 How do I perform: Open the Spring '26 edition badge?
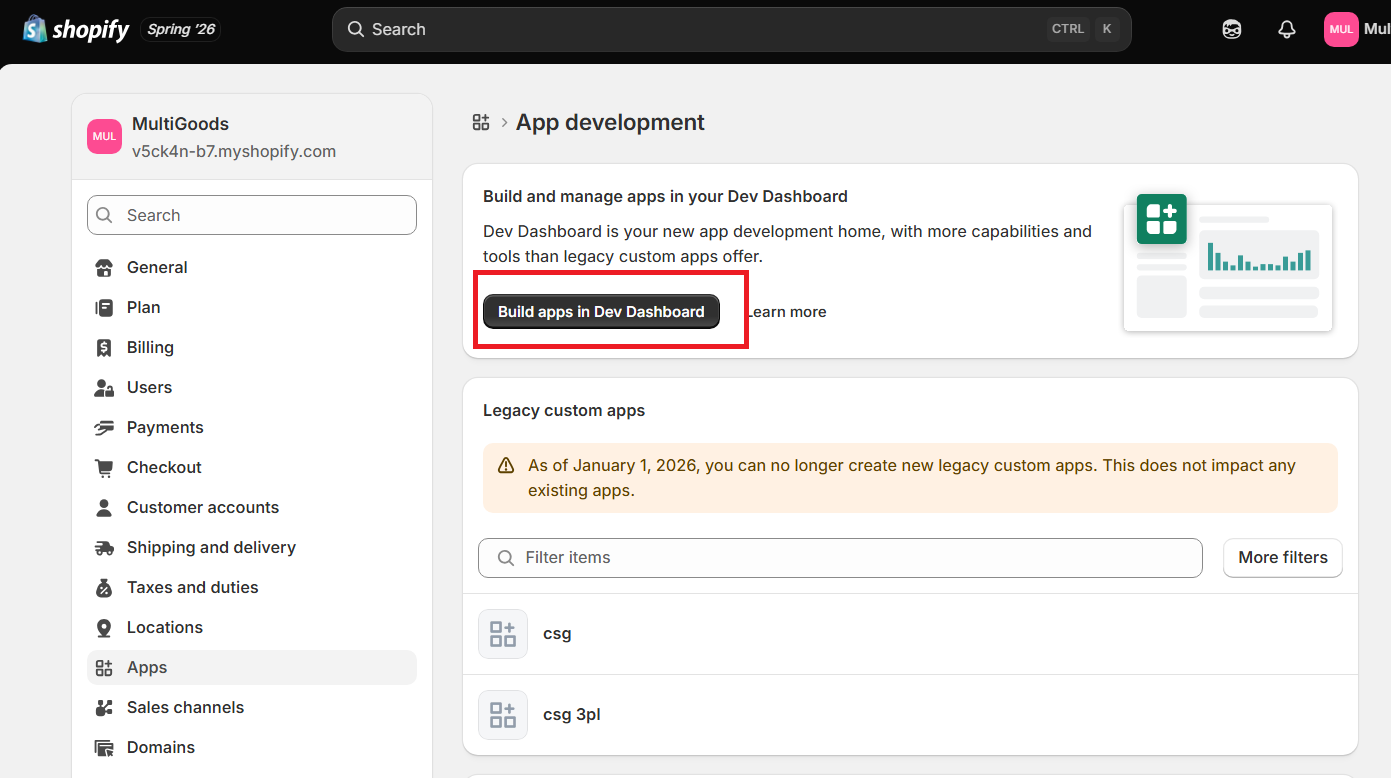click(x=181, y=29)
